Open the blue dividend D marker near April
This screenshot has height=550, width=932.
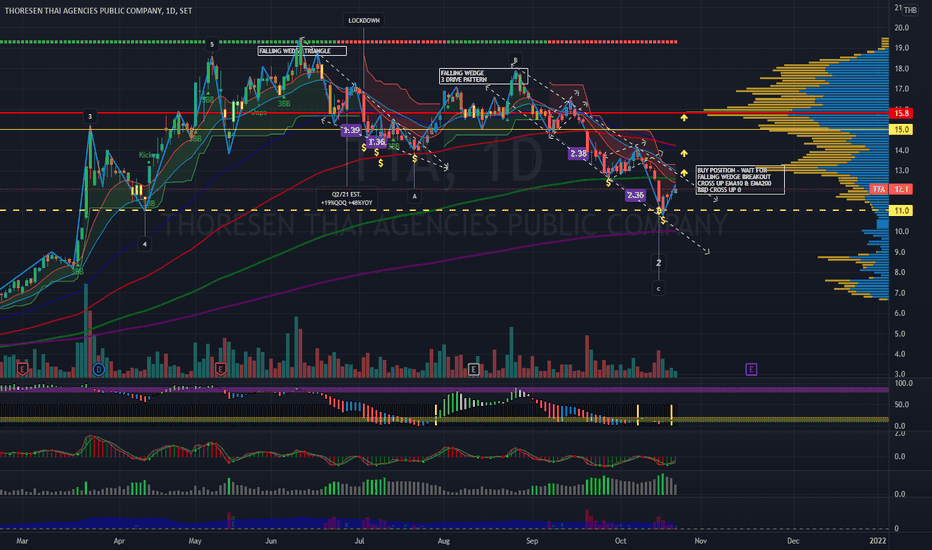[99, 369]
